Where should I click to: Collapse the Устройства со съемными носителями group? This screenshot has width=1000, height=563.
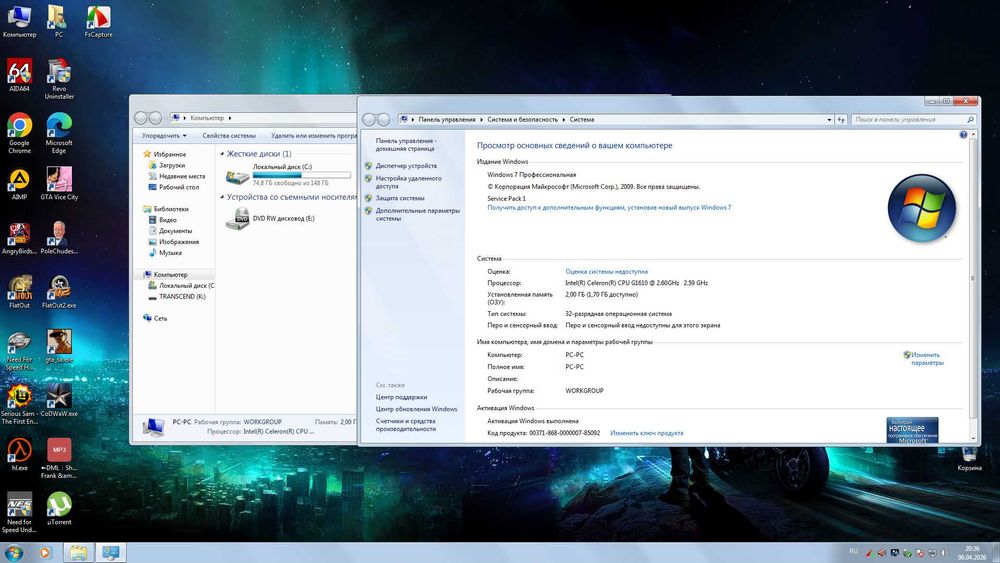pyautogui.click(x=222, y=197)
